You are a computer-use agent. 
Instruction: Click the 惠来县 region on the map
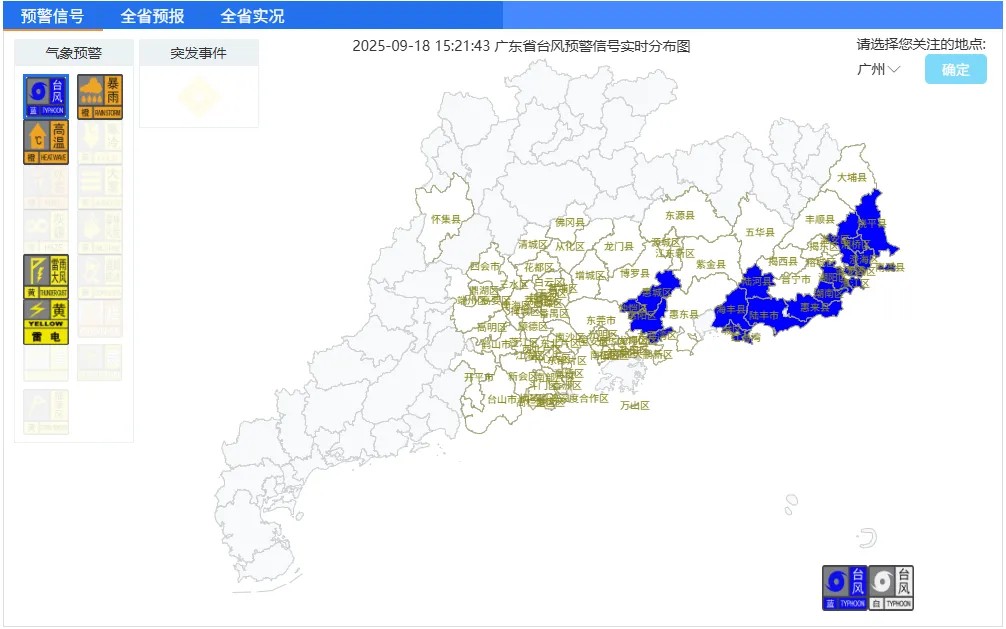pyautogui.click(x=815, y=307)
